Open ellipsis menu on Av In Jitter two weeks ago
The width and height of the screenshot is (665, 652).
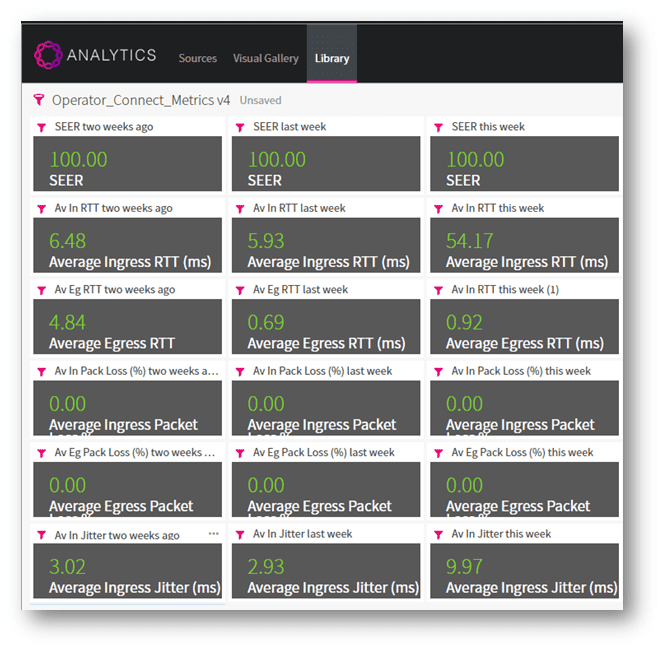213,534
